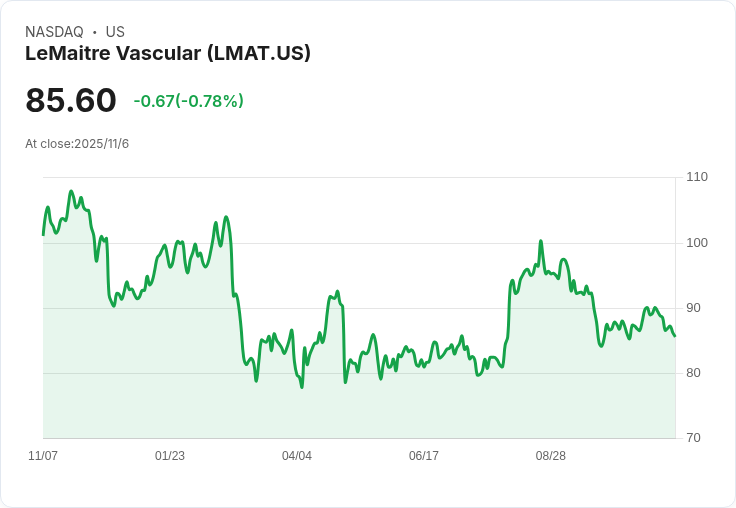
Task: Click the -0.67(-0.78%) price change text
Action: tap(188, 101)
